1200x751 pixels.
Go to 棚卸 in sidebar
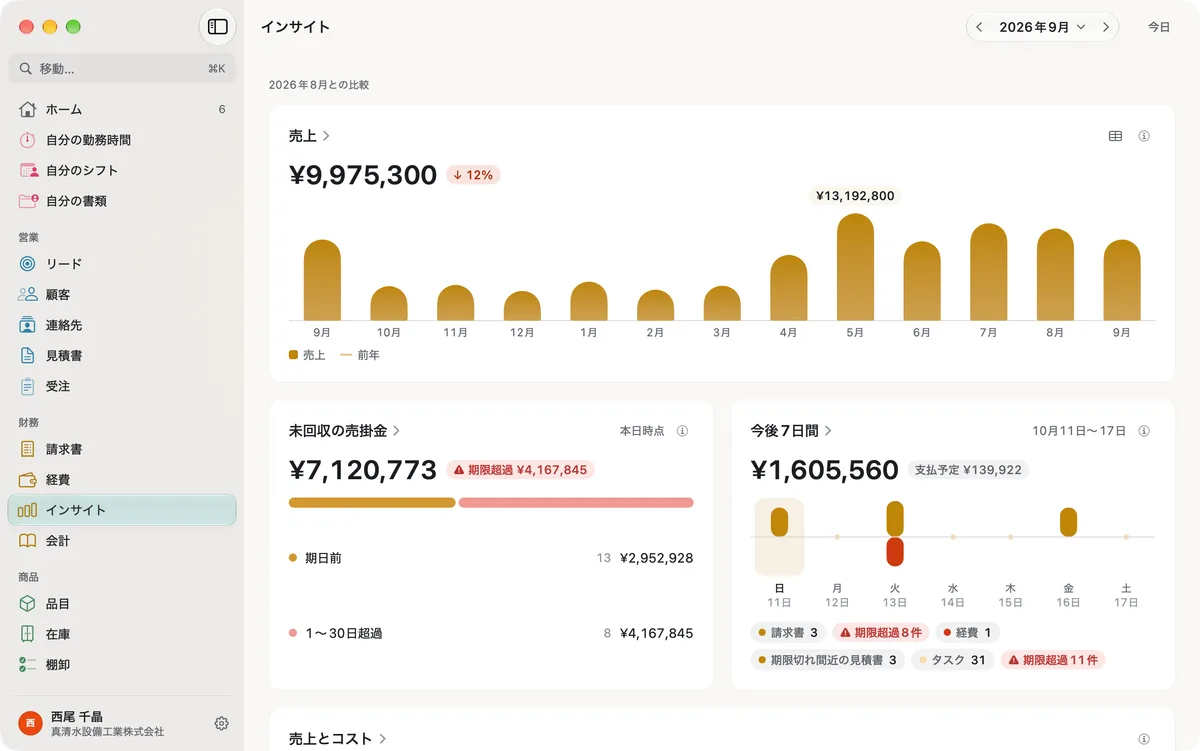[x=122, y=665]
